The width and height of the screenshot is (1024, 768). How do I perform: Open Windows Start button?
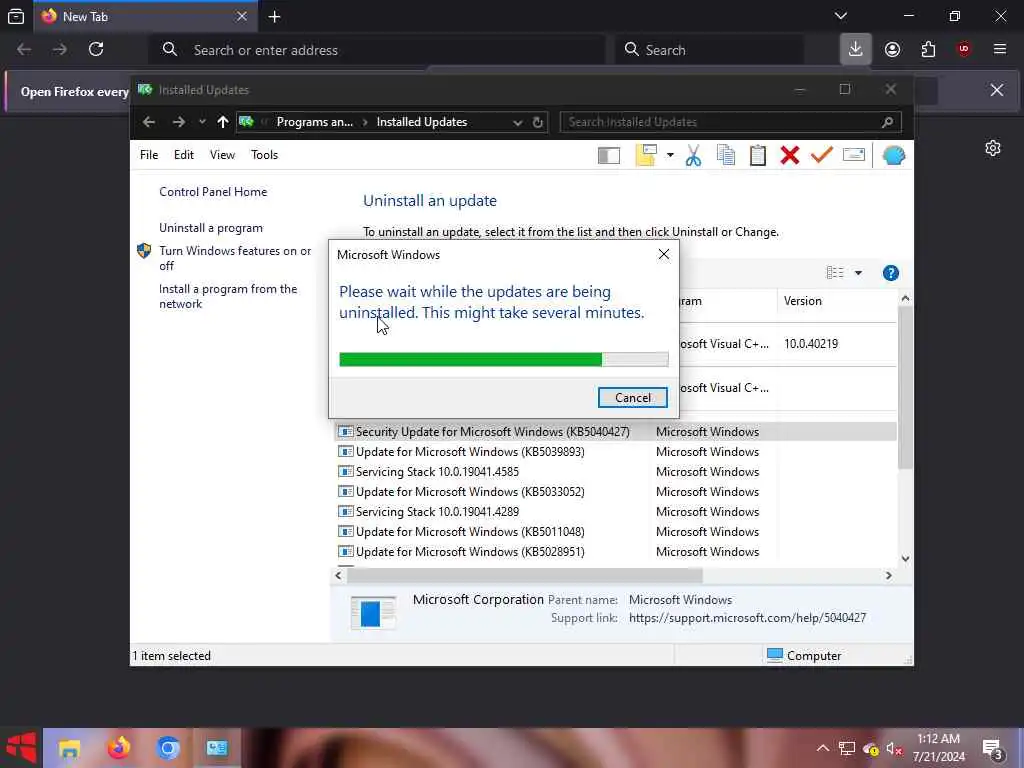(22, 748)
